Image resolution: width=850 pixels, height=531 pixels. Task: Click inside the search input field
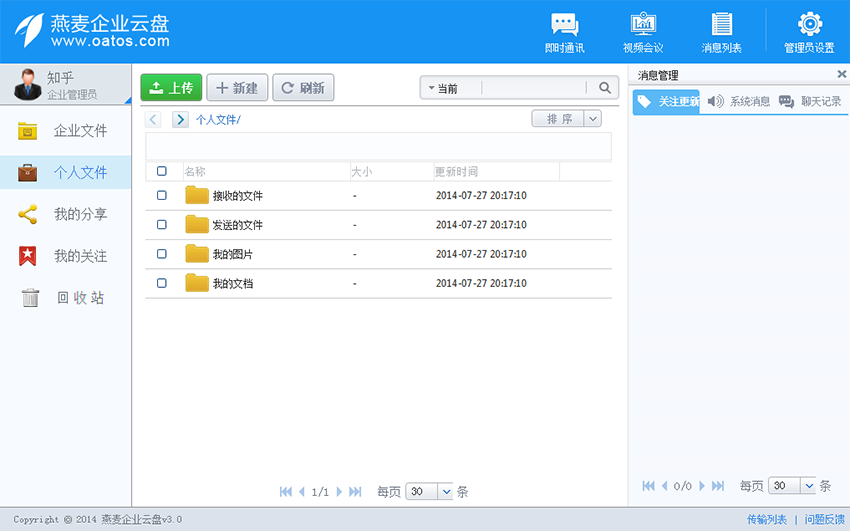tap(533, 88)
